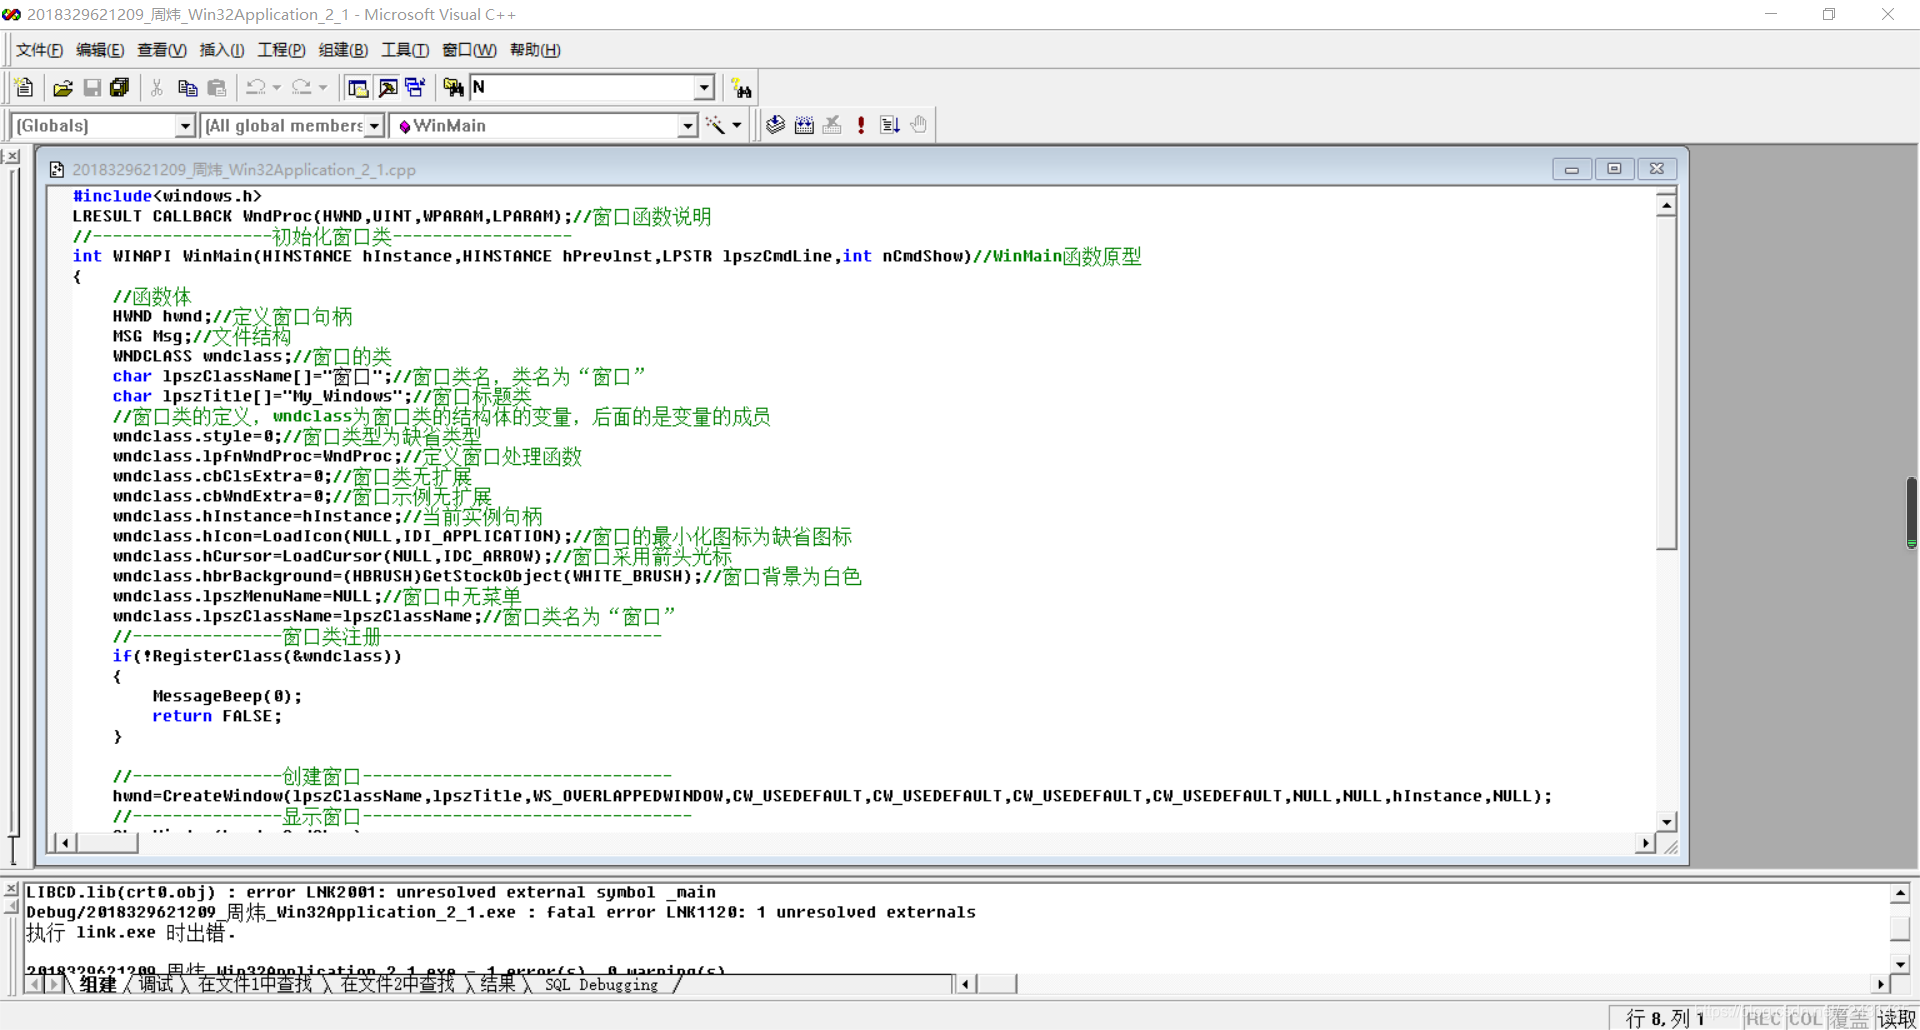Compile the file with the Compile icon
Image resolution: width=1920 pixels, height=1030 pixels.
(775, 125)
